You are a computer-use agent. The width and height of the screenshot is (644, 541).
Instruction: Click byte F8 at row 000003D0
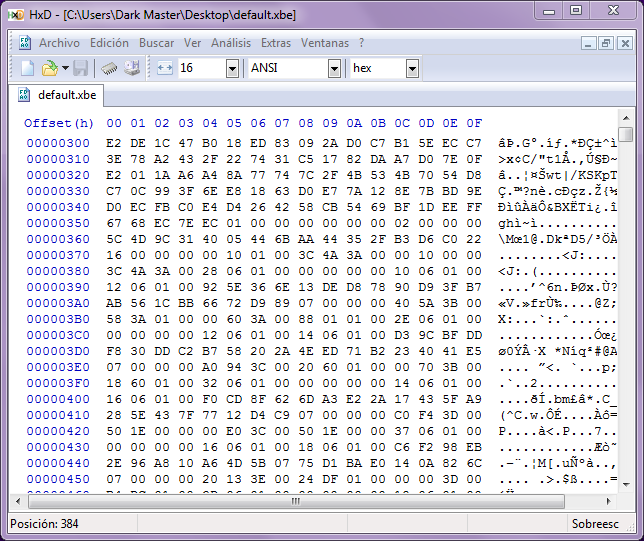point(114,351)
